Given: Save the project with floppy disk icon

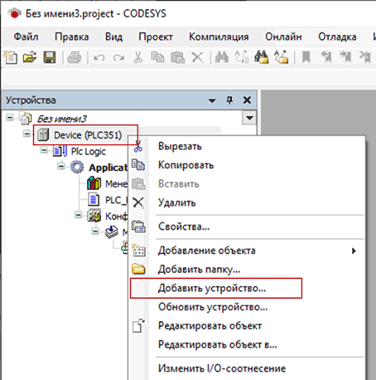Looking at the screenshot, I should coord(50,57).
